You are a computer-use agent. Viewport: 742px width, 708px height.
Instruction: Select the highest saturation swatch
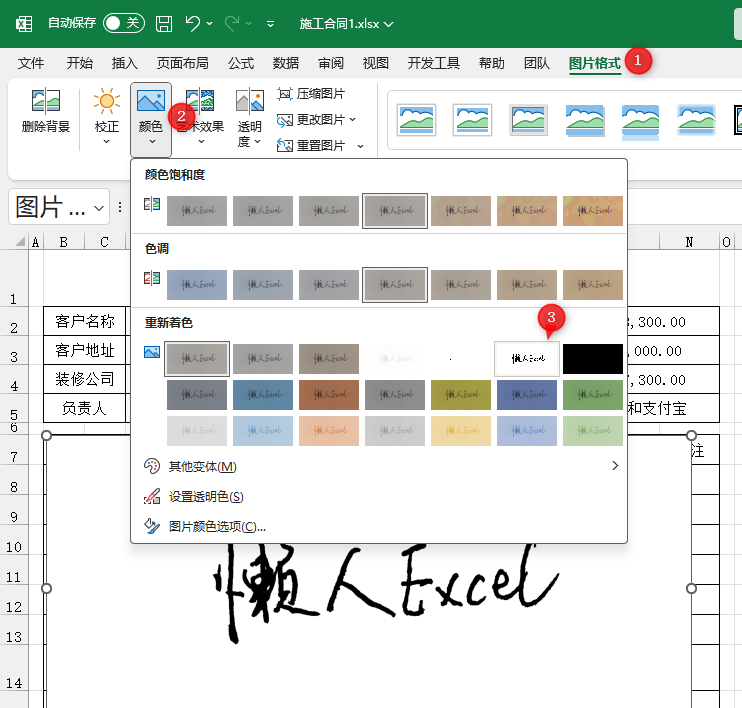(x=592, y=211)
